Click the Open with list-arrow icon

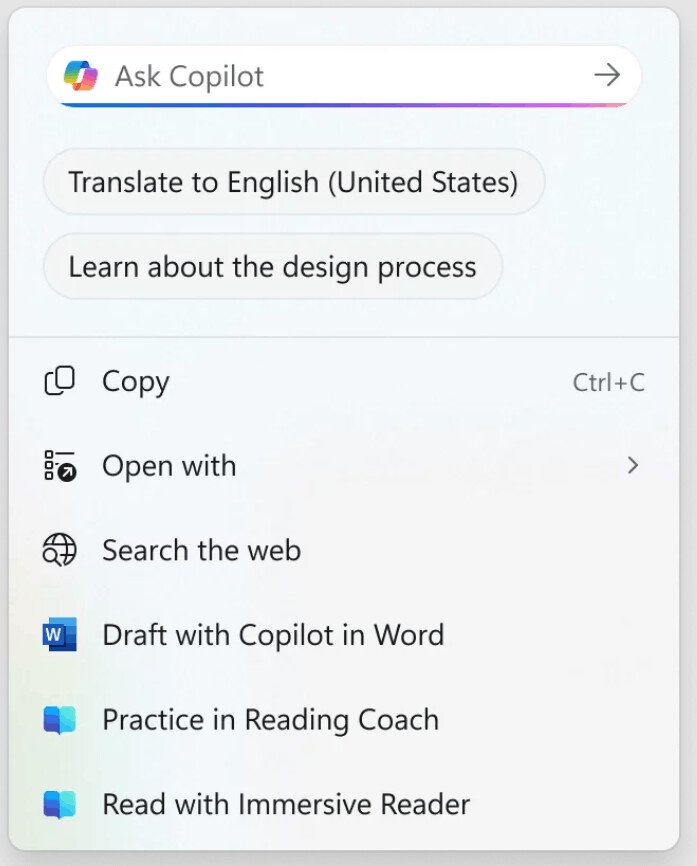[60, 466]
